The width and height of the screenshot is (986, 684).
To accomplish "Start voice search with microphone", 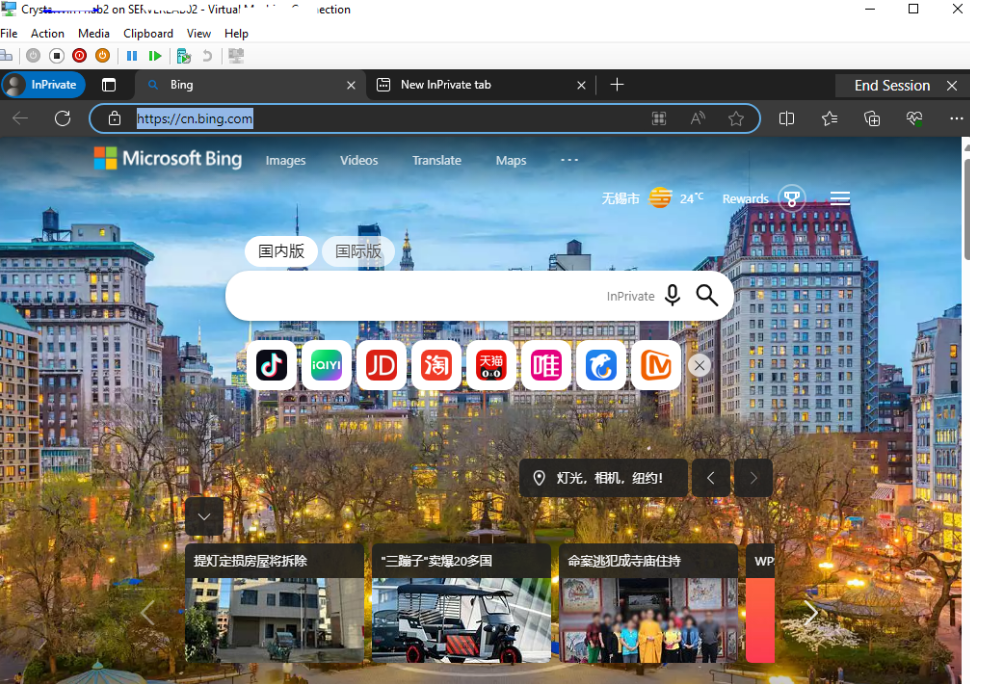I will [672, 295].
